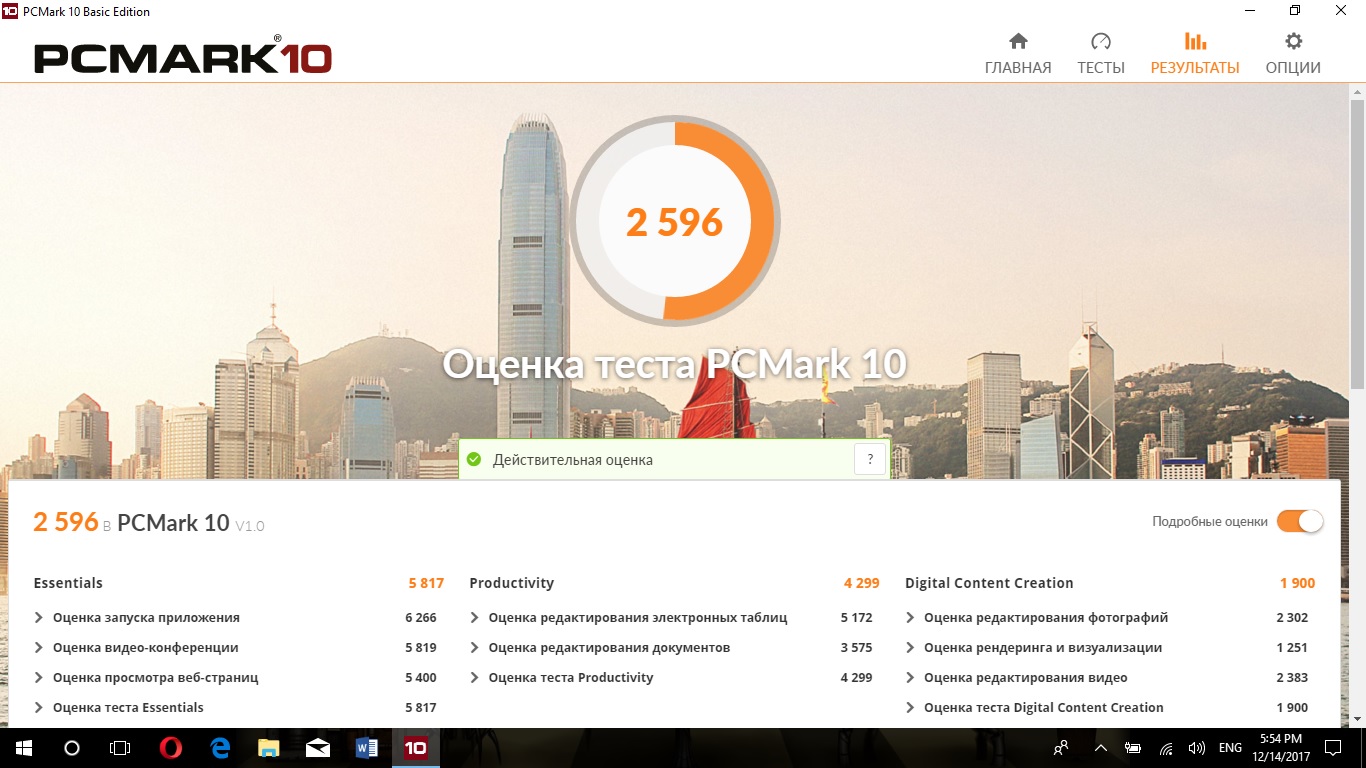Viewport: 1366px width, 768px height.
Task: Expand Оценка просмотра веб-страниц row
Action: pyautogui.click(x=235, y=677)
